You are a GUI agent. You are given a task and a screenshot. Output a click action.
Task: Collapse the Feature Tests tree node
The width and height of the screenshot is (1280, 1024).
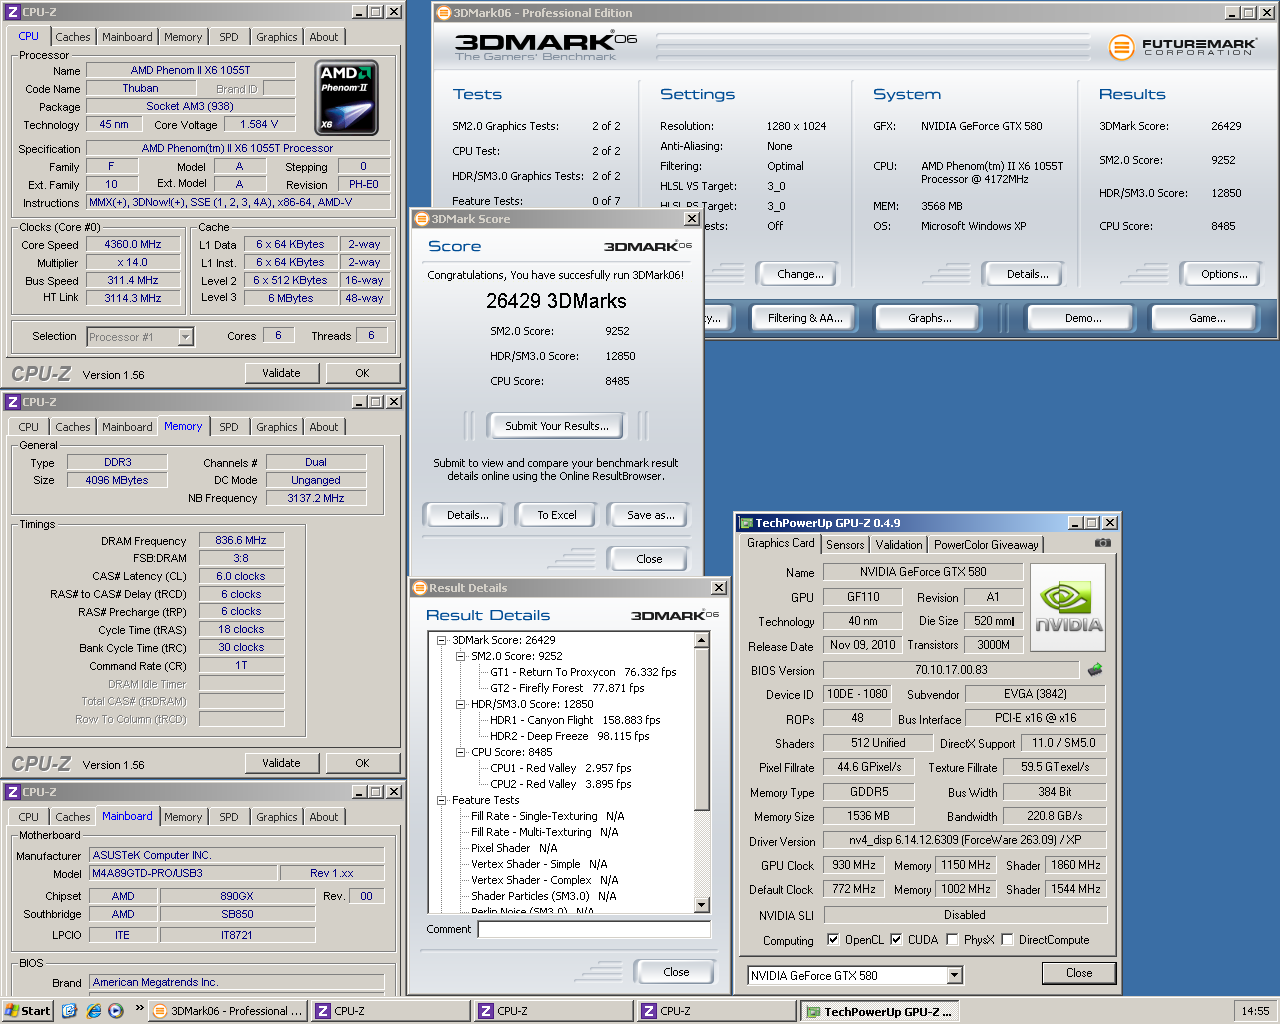click(441, 800)
